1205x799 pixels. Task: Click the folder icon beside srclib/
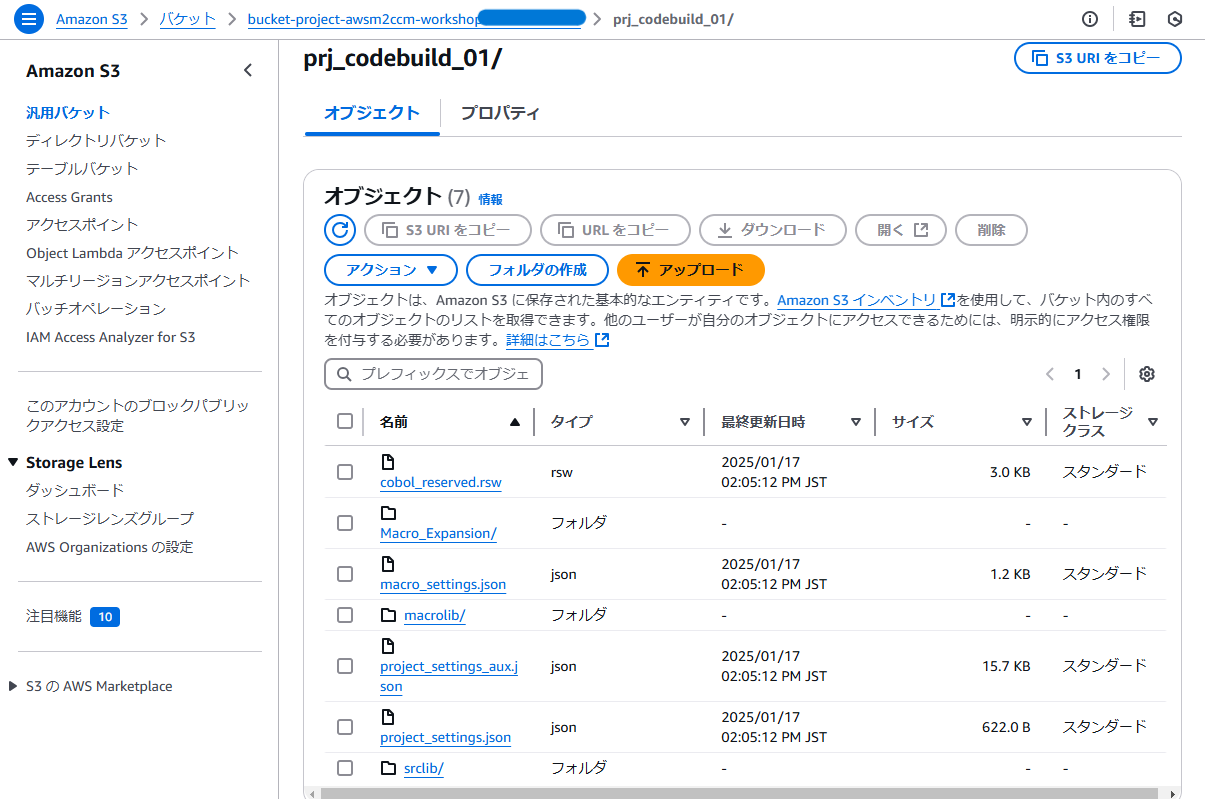point(388,768)
